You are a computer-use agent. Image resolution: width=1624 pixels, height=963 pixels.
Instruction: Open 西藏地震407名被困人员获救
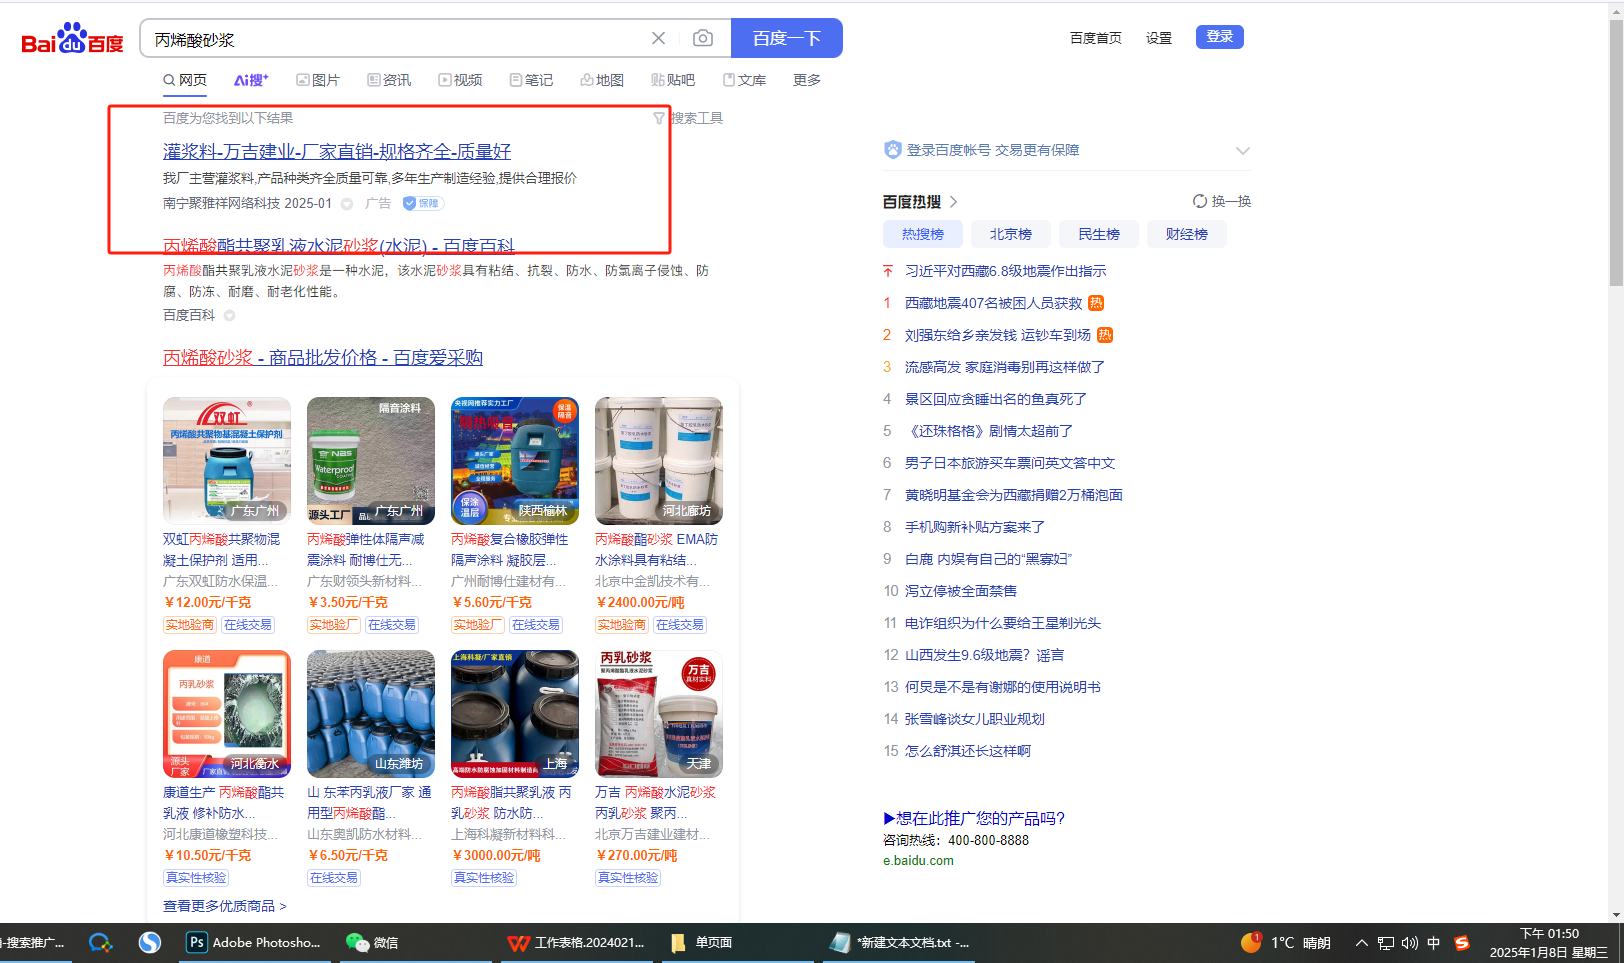994,303
